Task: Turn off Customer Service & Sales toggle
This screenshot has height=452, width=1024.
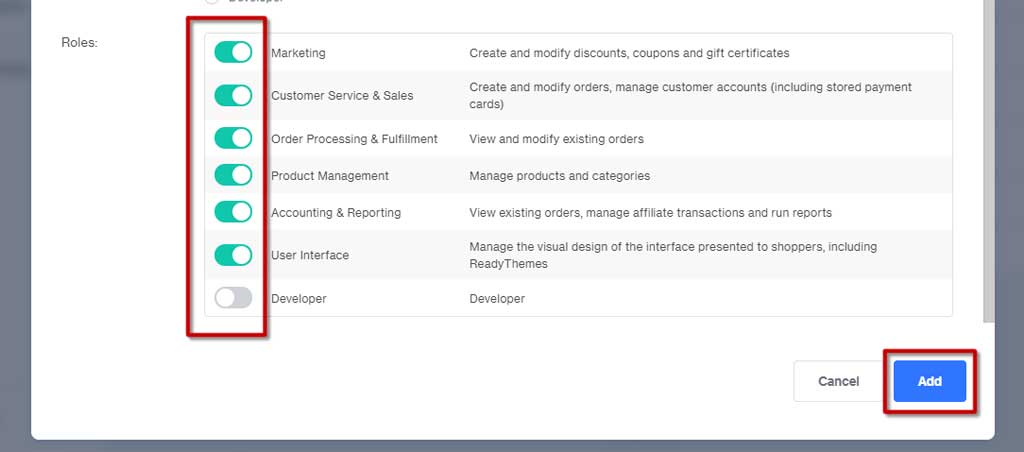Action: click(x=233, y=95)
